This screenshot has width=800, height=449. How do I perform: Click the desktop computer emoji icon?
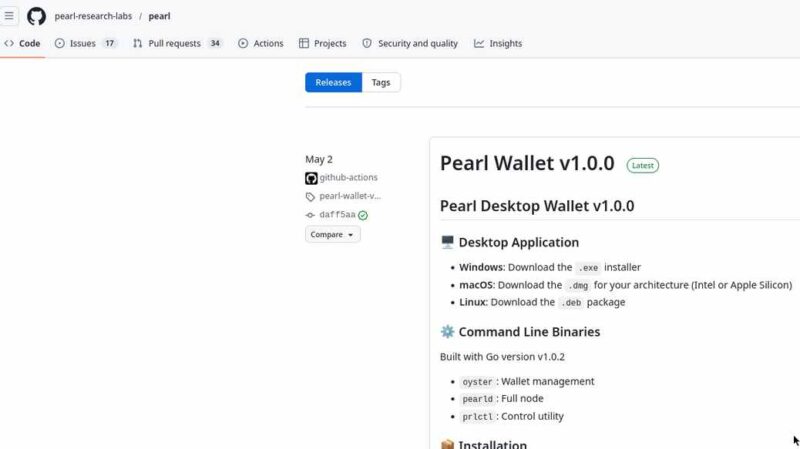447,242
